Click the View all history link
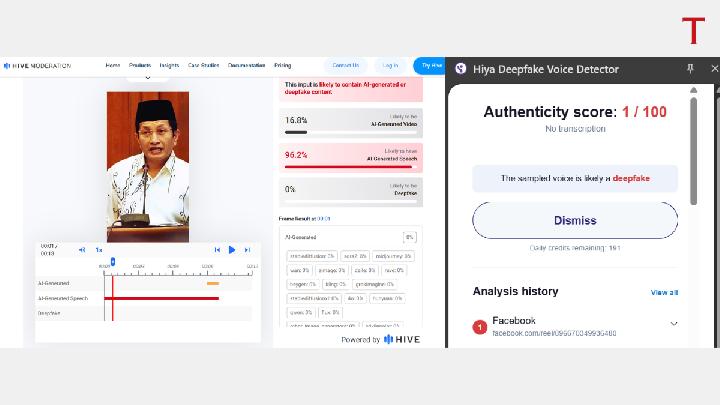This screenshot has height=405, width=720. click(x=664, y=292)
